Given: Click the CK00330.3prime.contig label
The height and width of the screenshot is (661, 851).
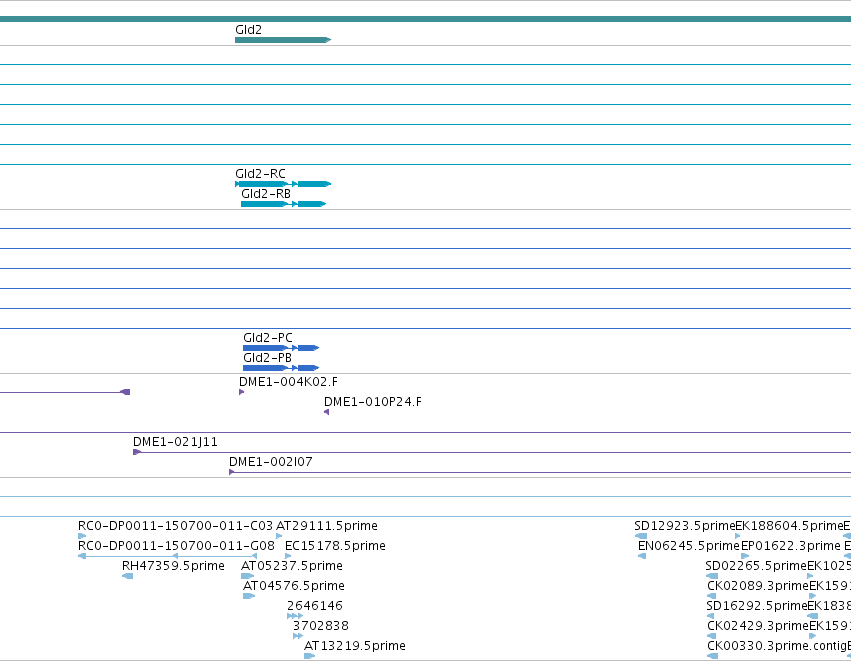Looking at the screenshot, I should click(x=778, y=646).
